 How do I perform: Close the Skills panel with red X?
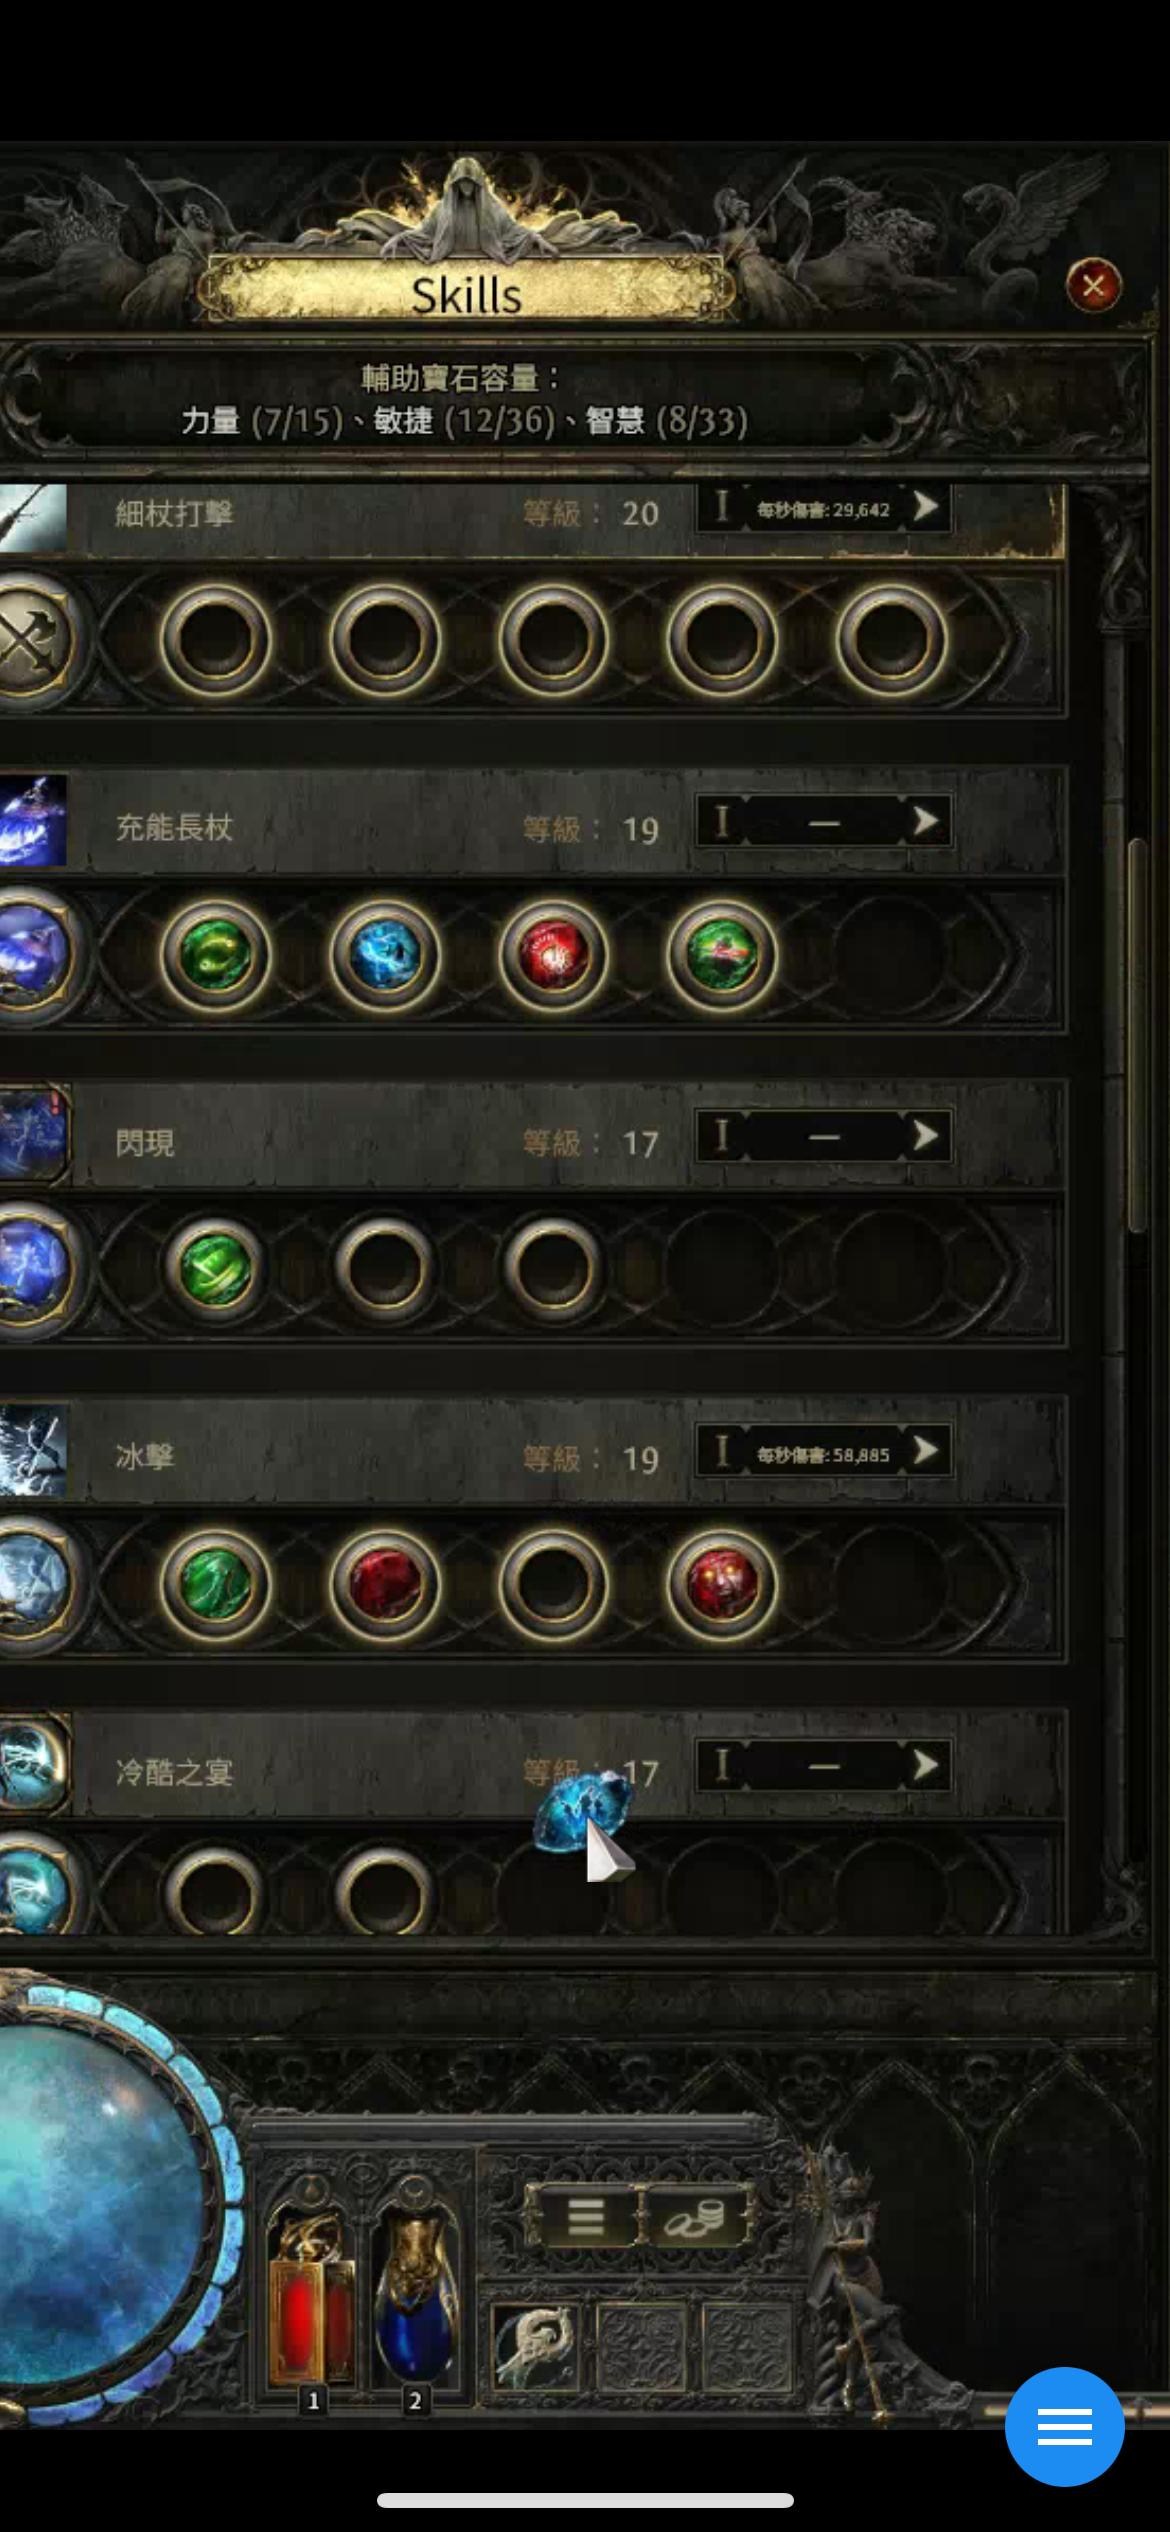[x=1094, y=286]
